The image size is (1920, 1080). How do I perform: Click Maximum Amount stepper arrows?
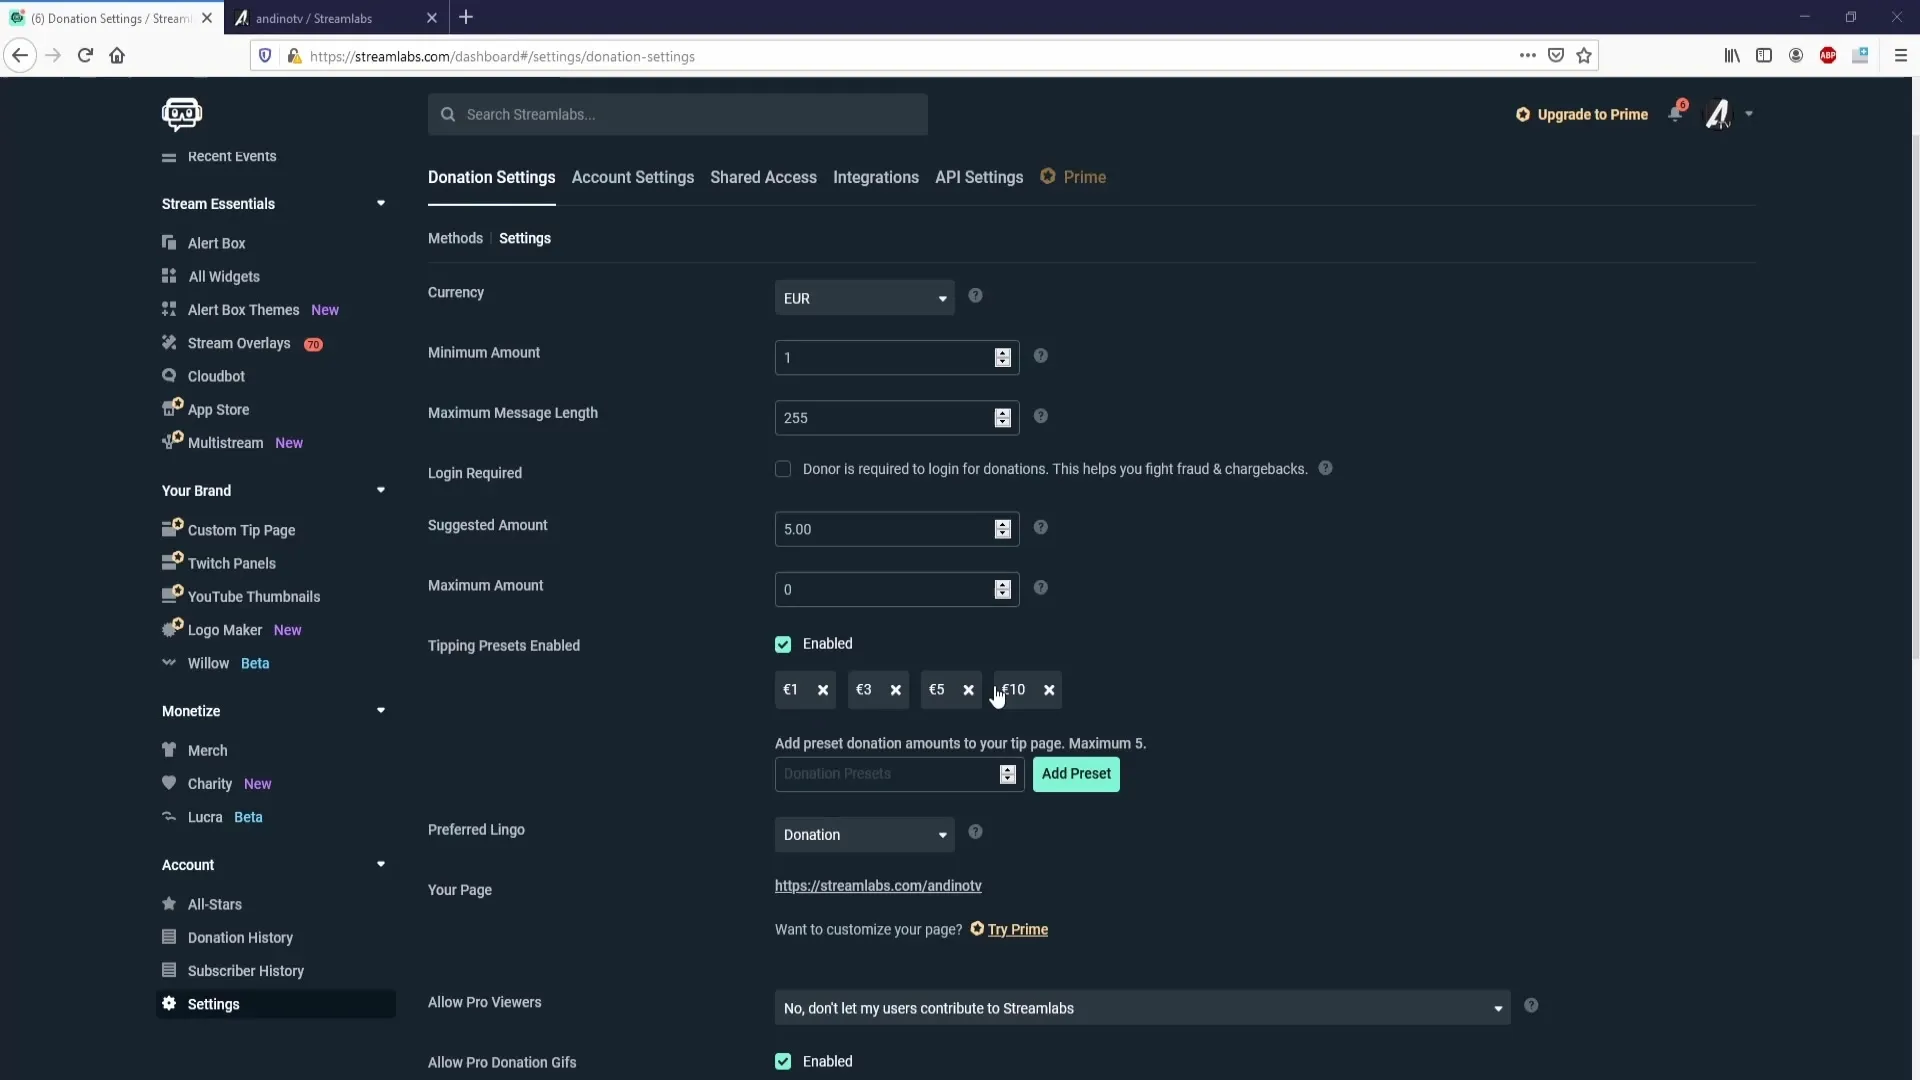point(1003,590)
